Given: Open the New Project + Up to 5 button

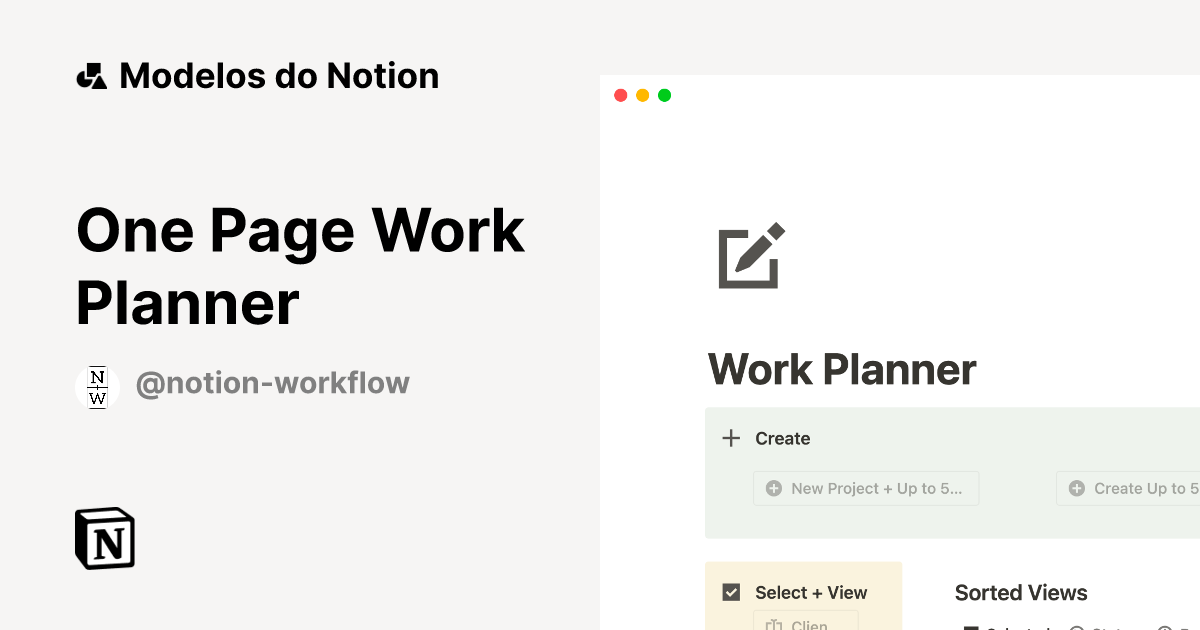Looking at the screenshot, I should click(866, 488).
